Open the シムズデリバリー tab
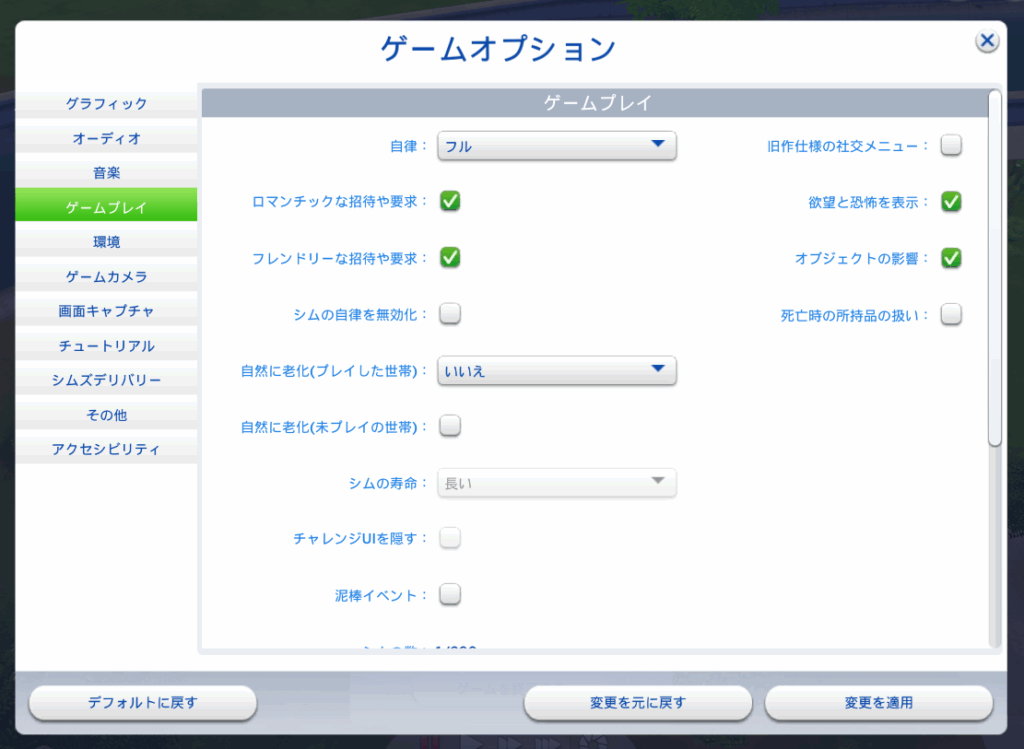The height and width of the screenshot is (749, 1024). click(106, 380)
